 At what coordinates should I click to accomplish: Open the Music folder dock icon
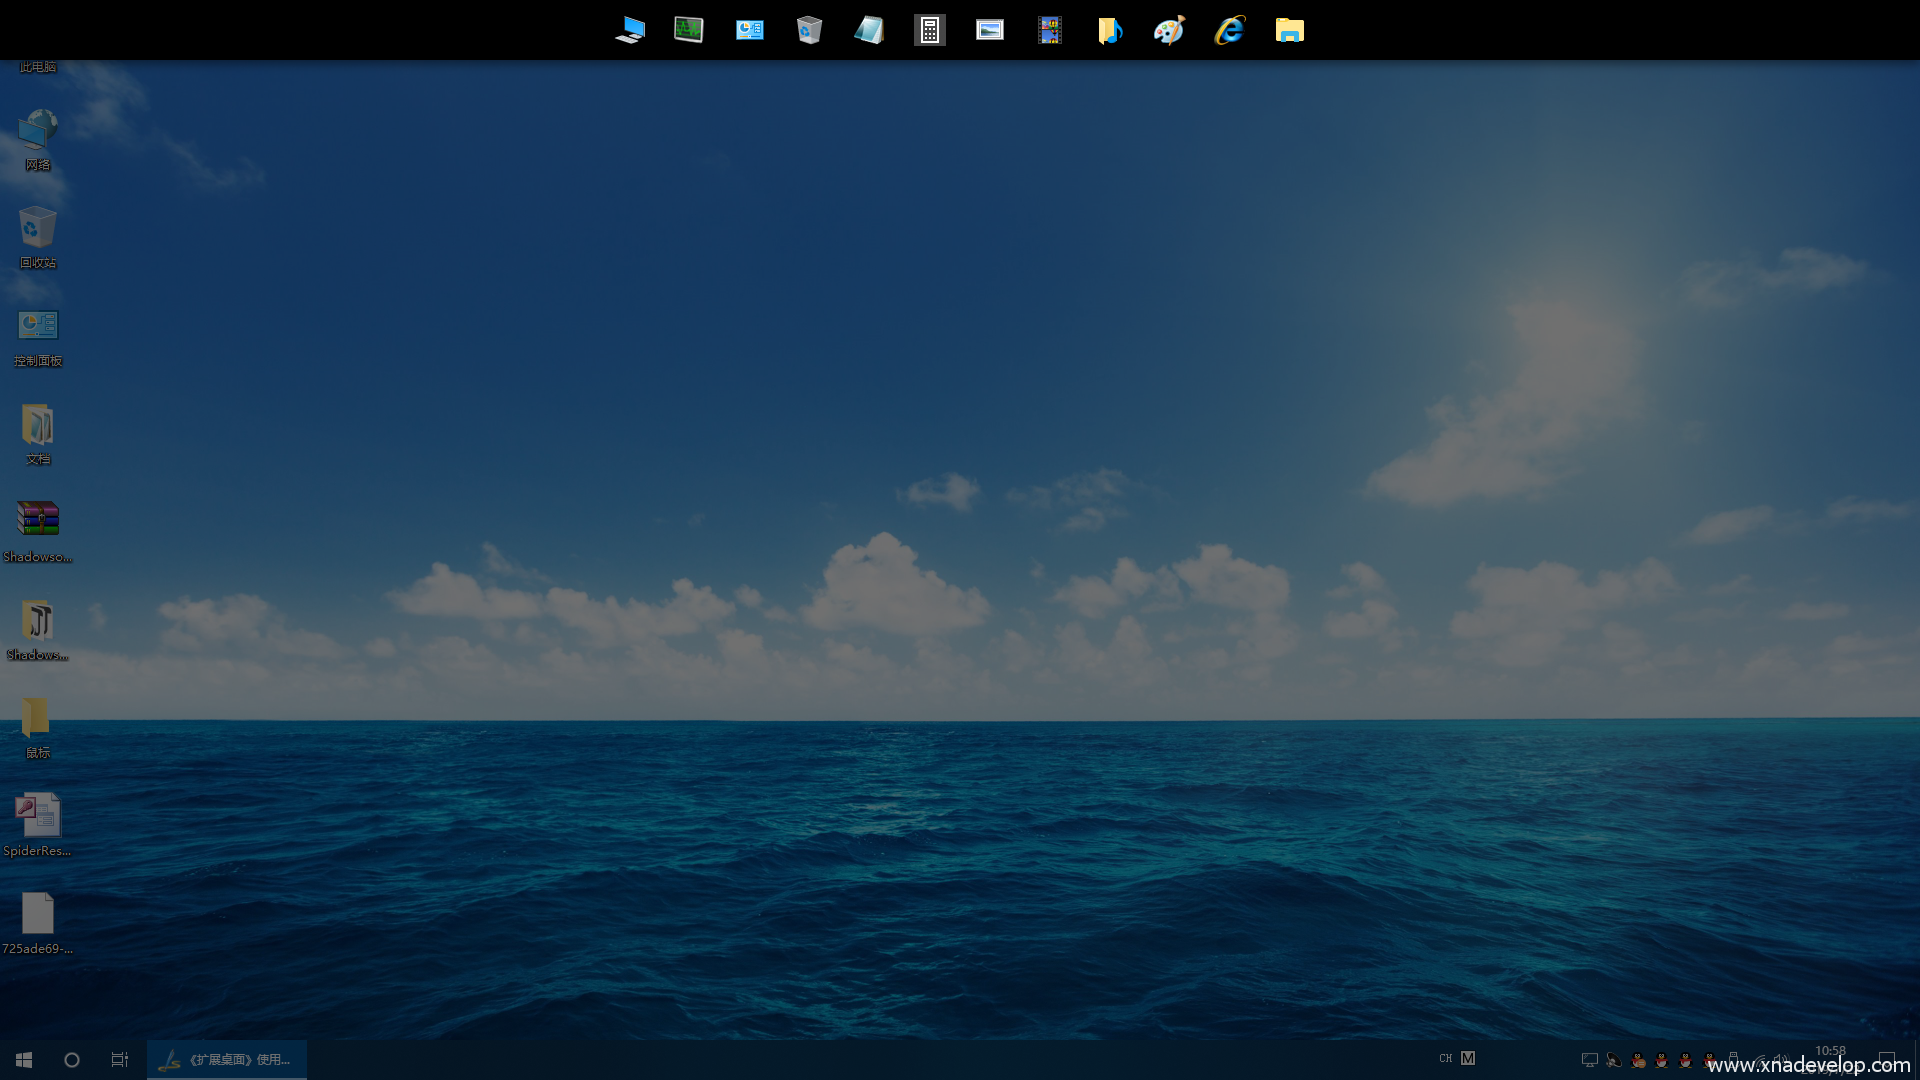tap(1109, 30)
